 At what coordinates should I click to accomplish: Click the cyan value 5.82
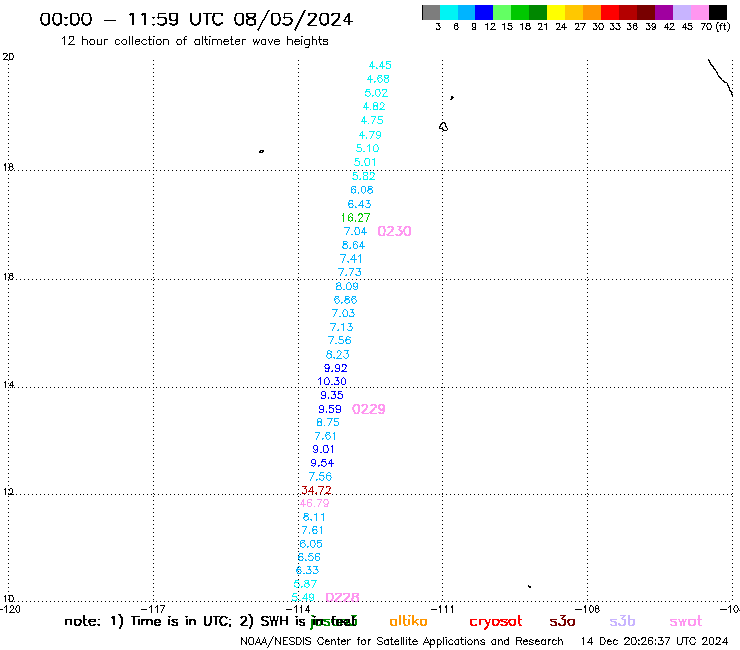click(363, 176)
